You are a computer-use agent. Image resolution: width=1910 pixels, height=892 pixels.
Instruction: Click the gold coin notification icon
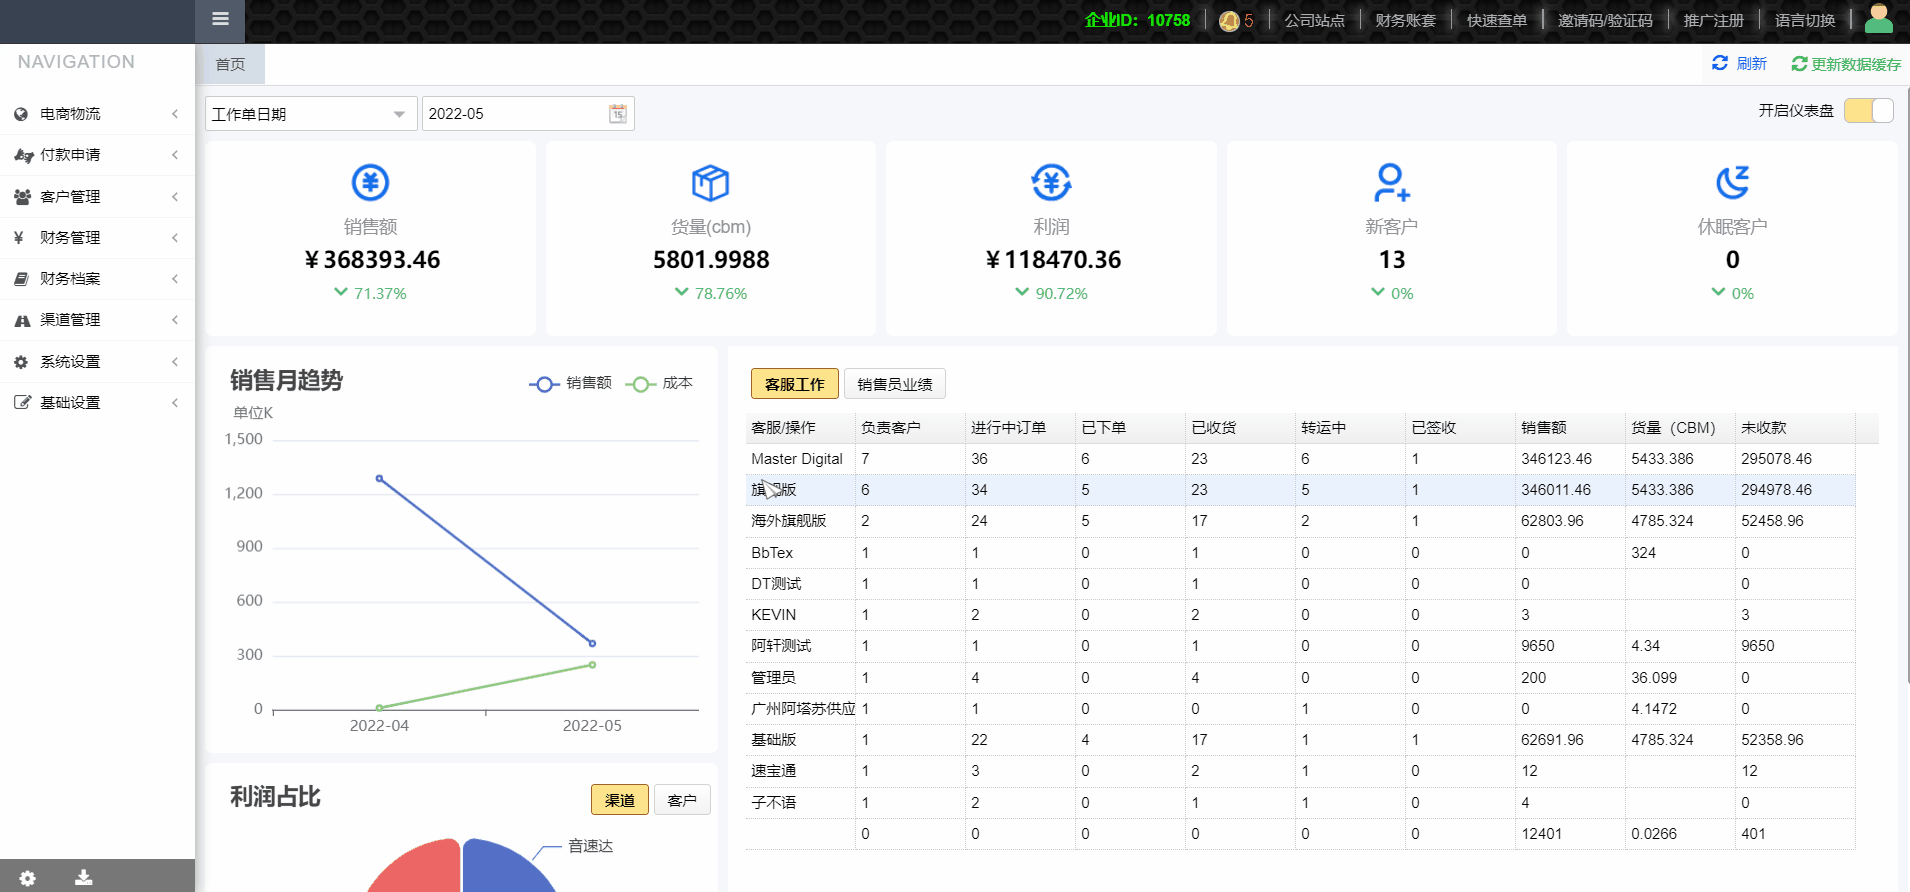pos(1229,21)
